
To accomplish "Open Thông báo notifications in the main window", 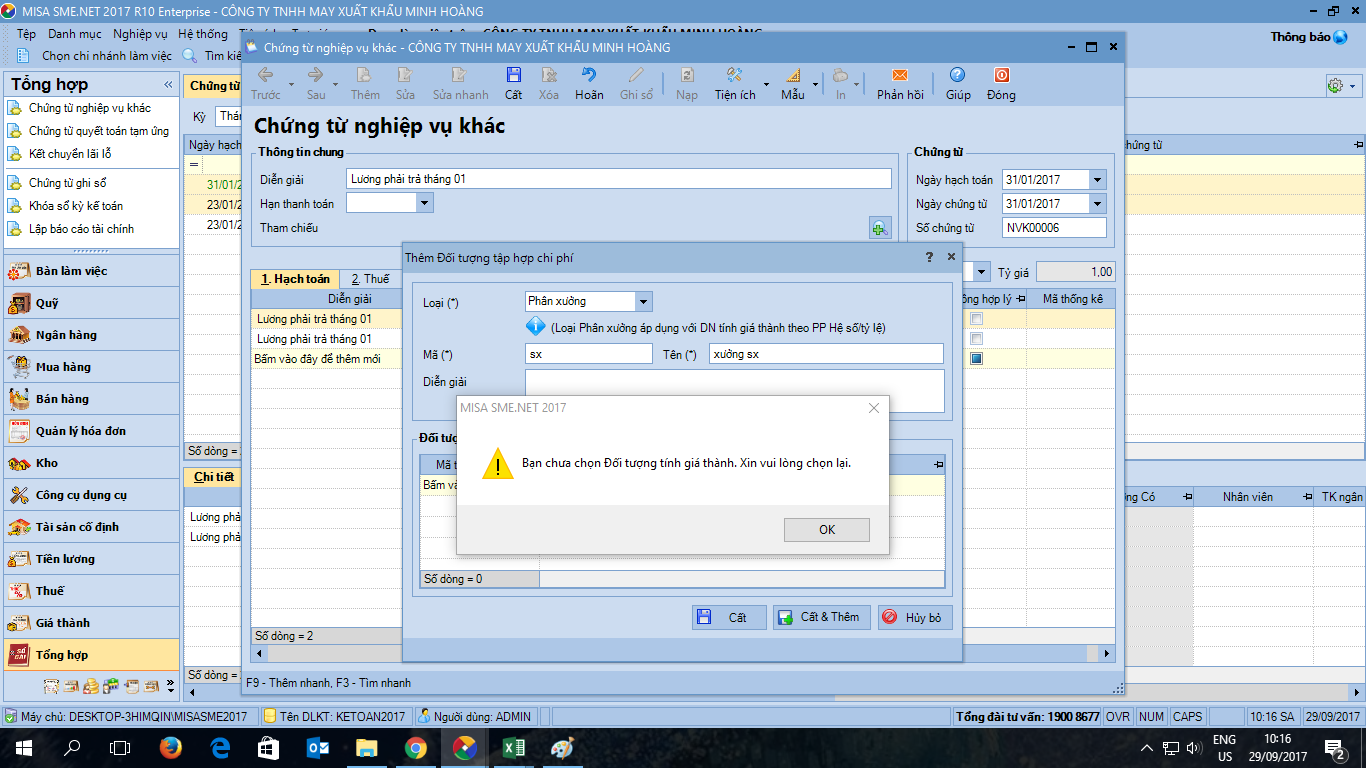I will [x=1309, y=37].
